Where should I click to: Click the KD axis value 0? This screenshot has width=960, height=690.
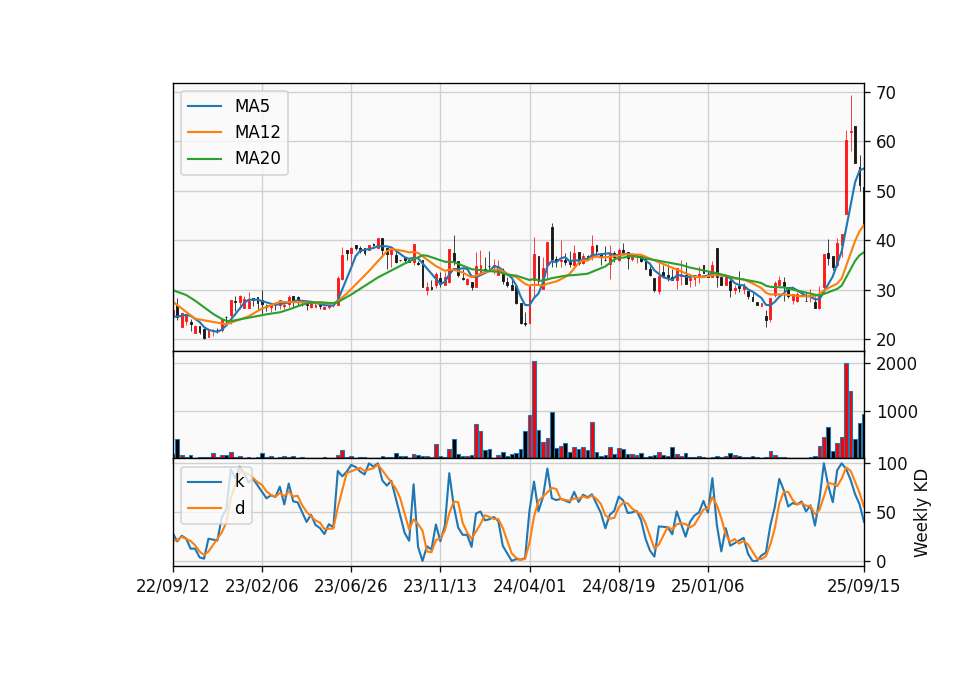coord(881,561)
